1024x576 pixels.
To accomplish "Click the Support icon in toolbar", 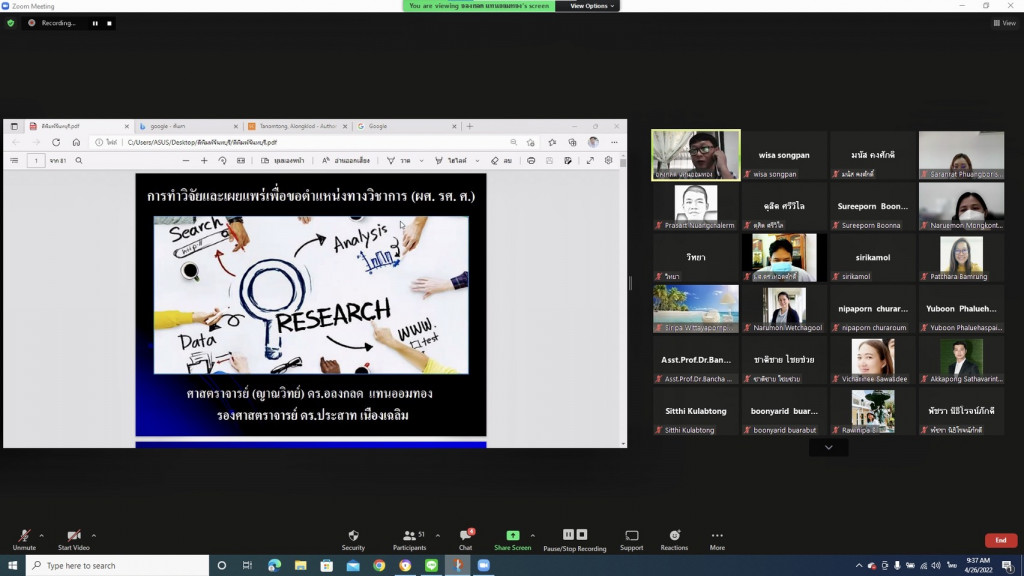I will coord(631,537).
